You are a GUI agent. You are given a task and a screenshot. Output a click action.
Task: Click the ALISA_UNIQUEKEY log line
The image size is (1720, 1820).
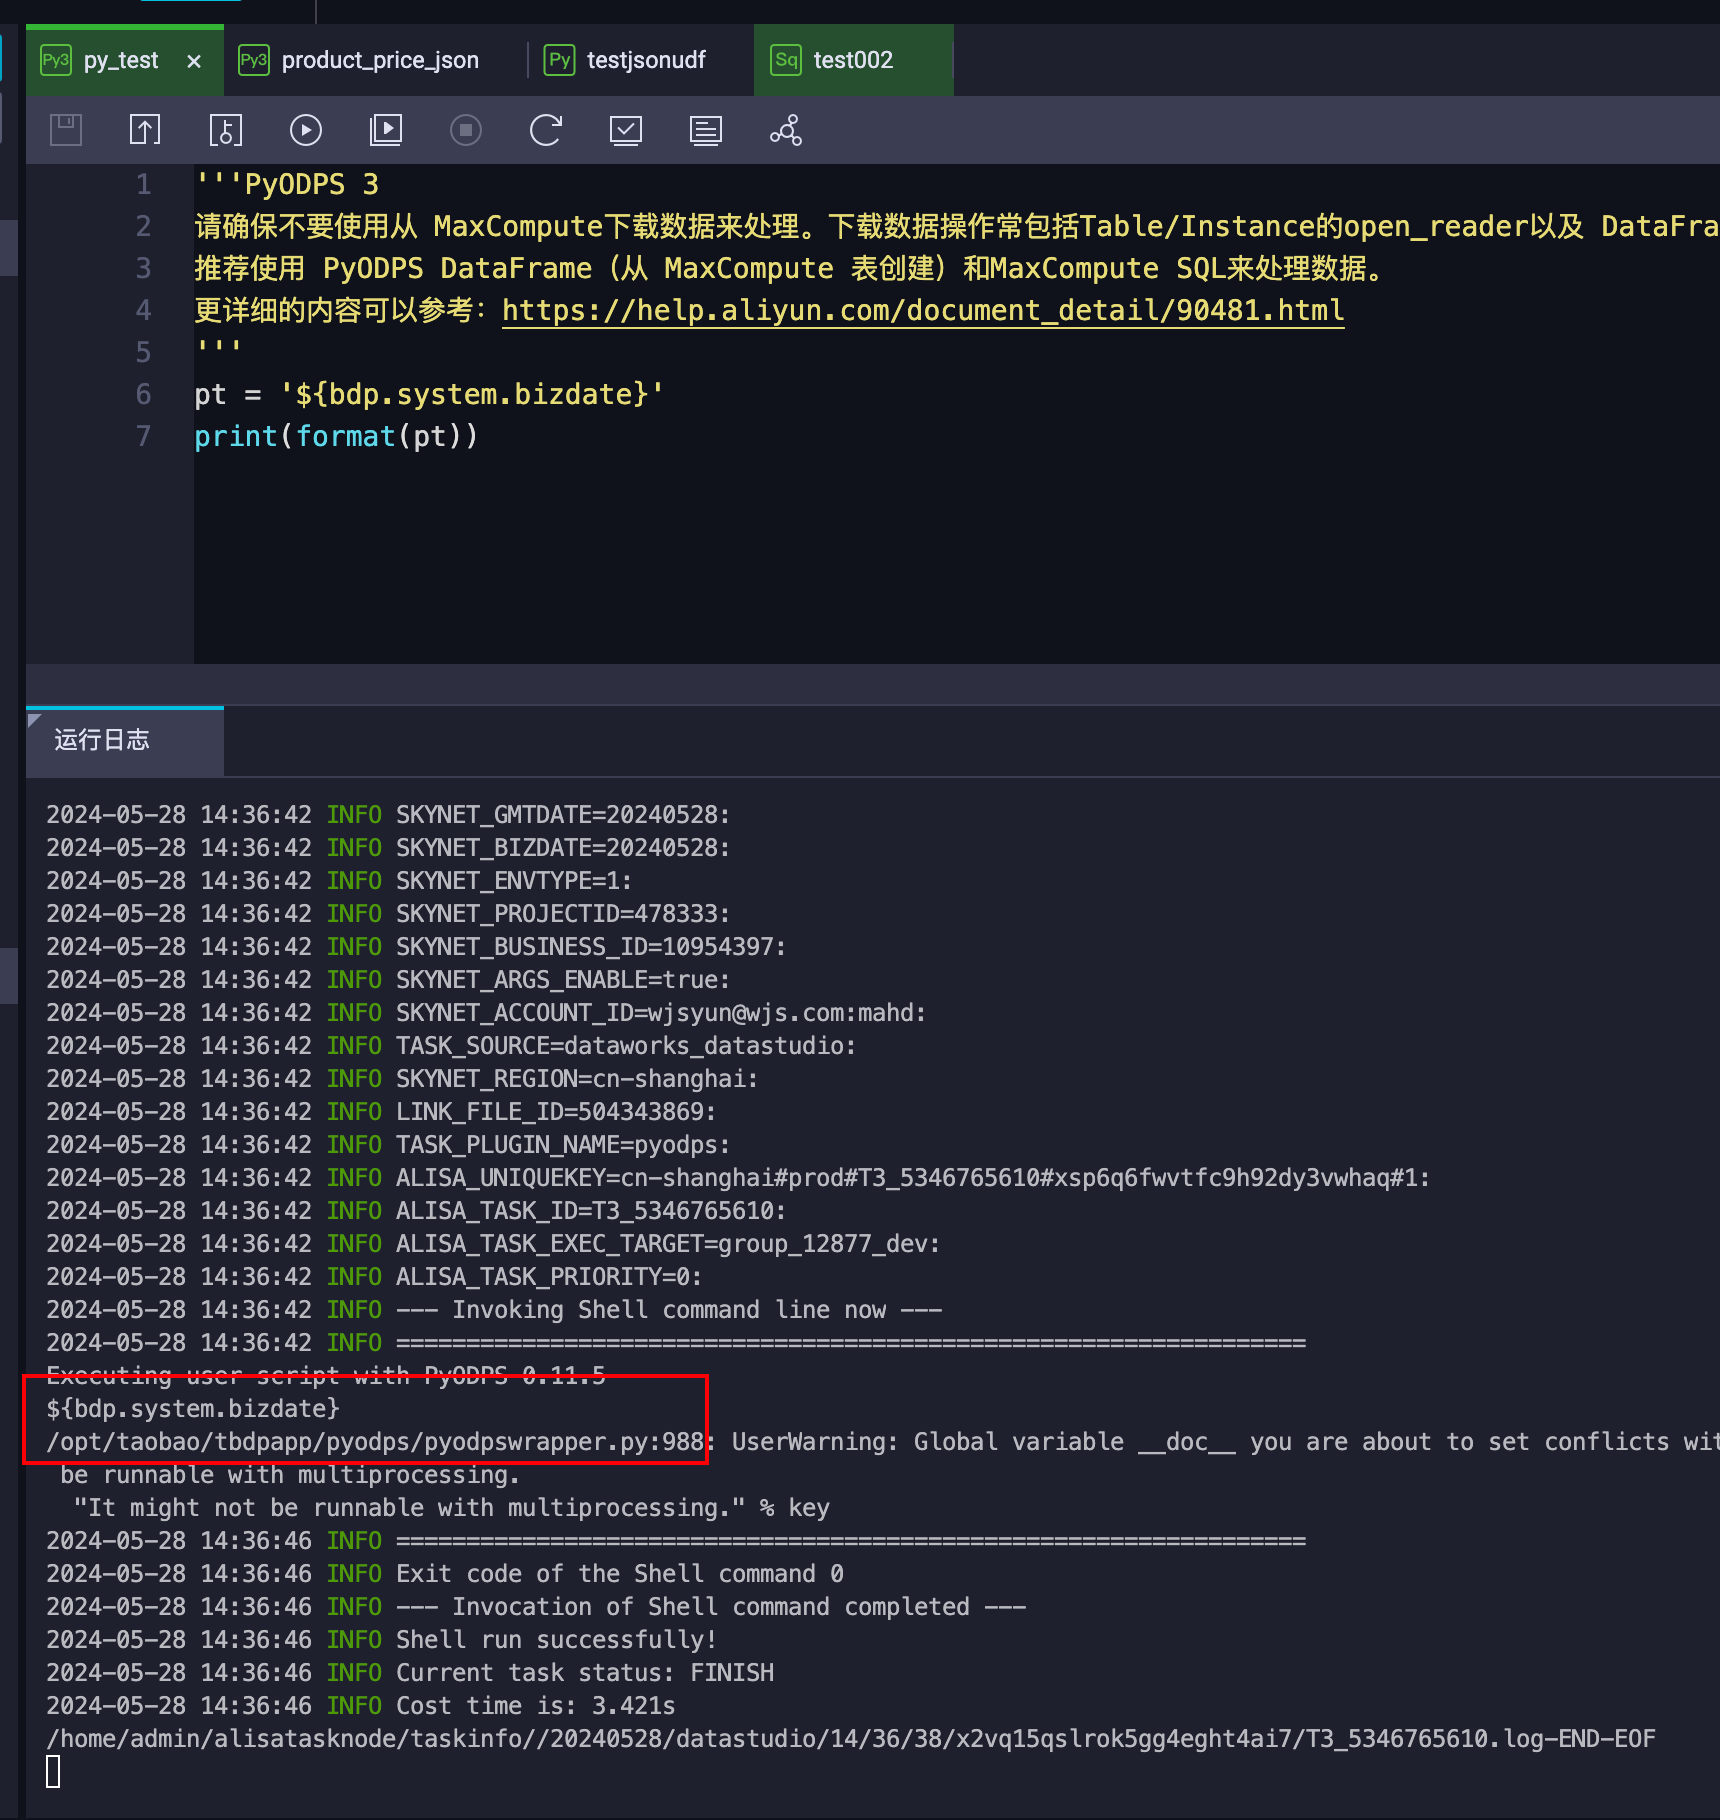click(x=738, y=1178)
